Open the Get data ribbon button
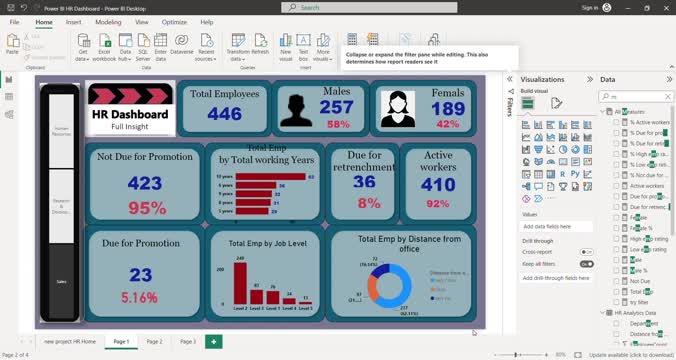The image size is (676, 360). 83,47
